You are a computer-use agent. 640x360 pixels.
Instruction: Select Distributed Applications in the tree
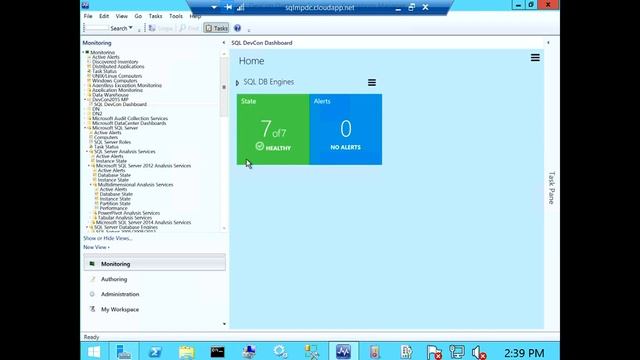tap(118, 67)
